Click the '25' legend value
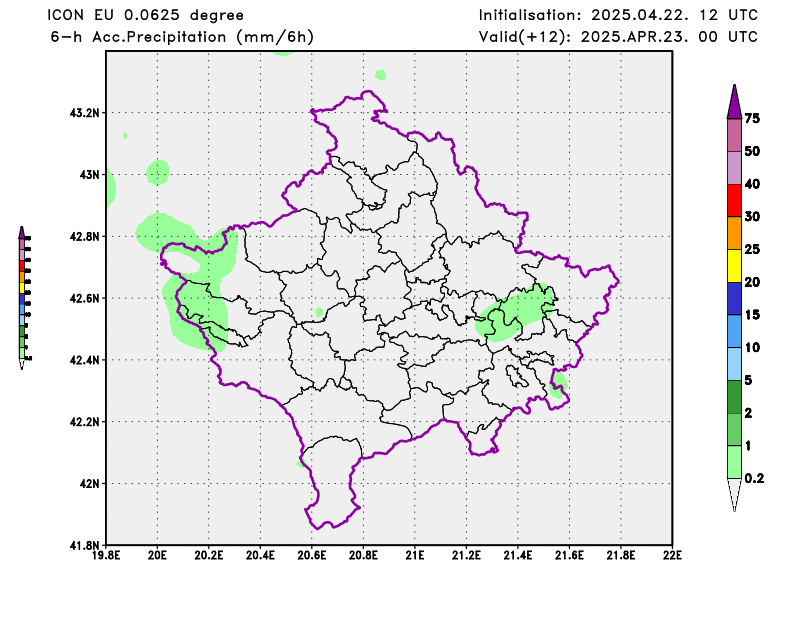The image size is (800, 618). (x=752, y=249)
